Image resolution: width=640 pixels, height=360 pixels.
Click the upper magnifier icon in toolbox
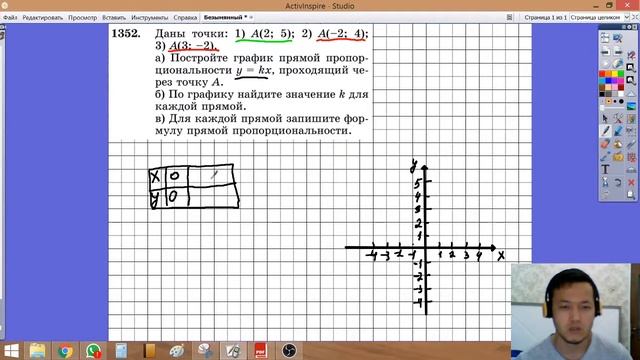pyautogui.click(x=631, y=67)
